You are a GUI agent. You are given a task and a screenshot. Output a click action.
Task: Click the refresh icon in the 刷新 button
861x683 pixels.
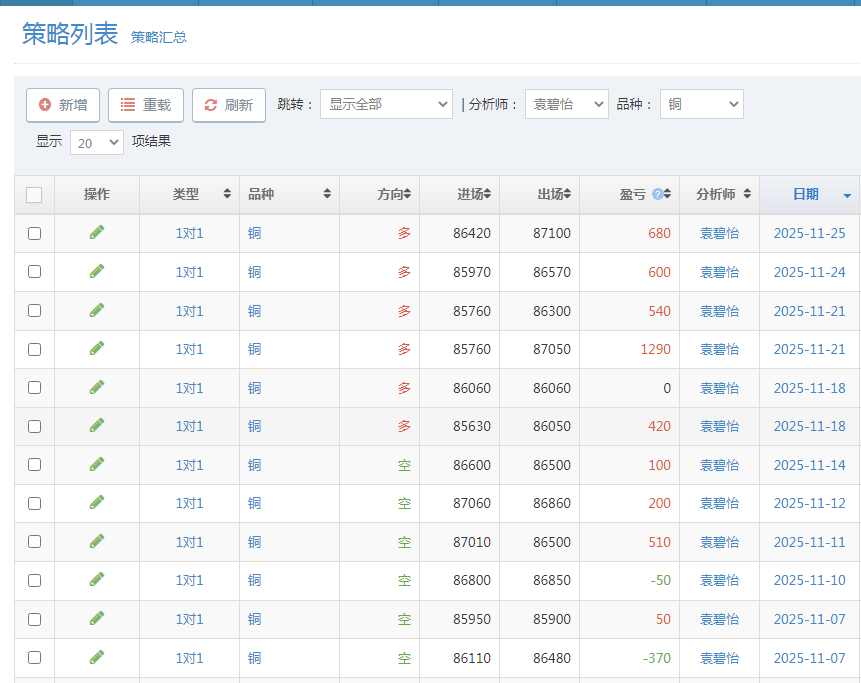[209, 104]
